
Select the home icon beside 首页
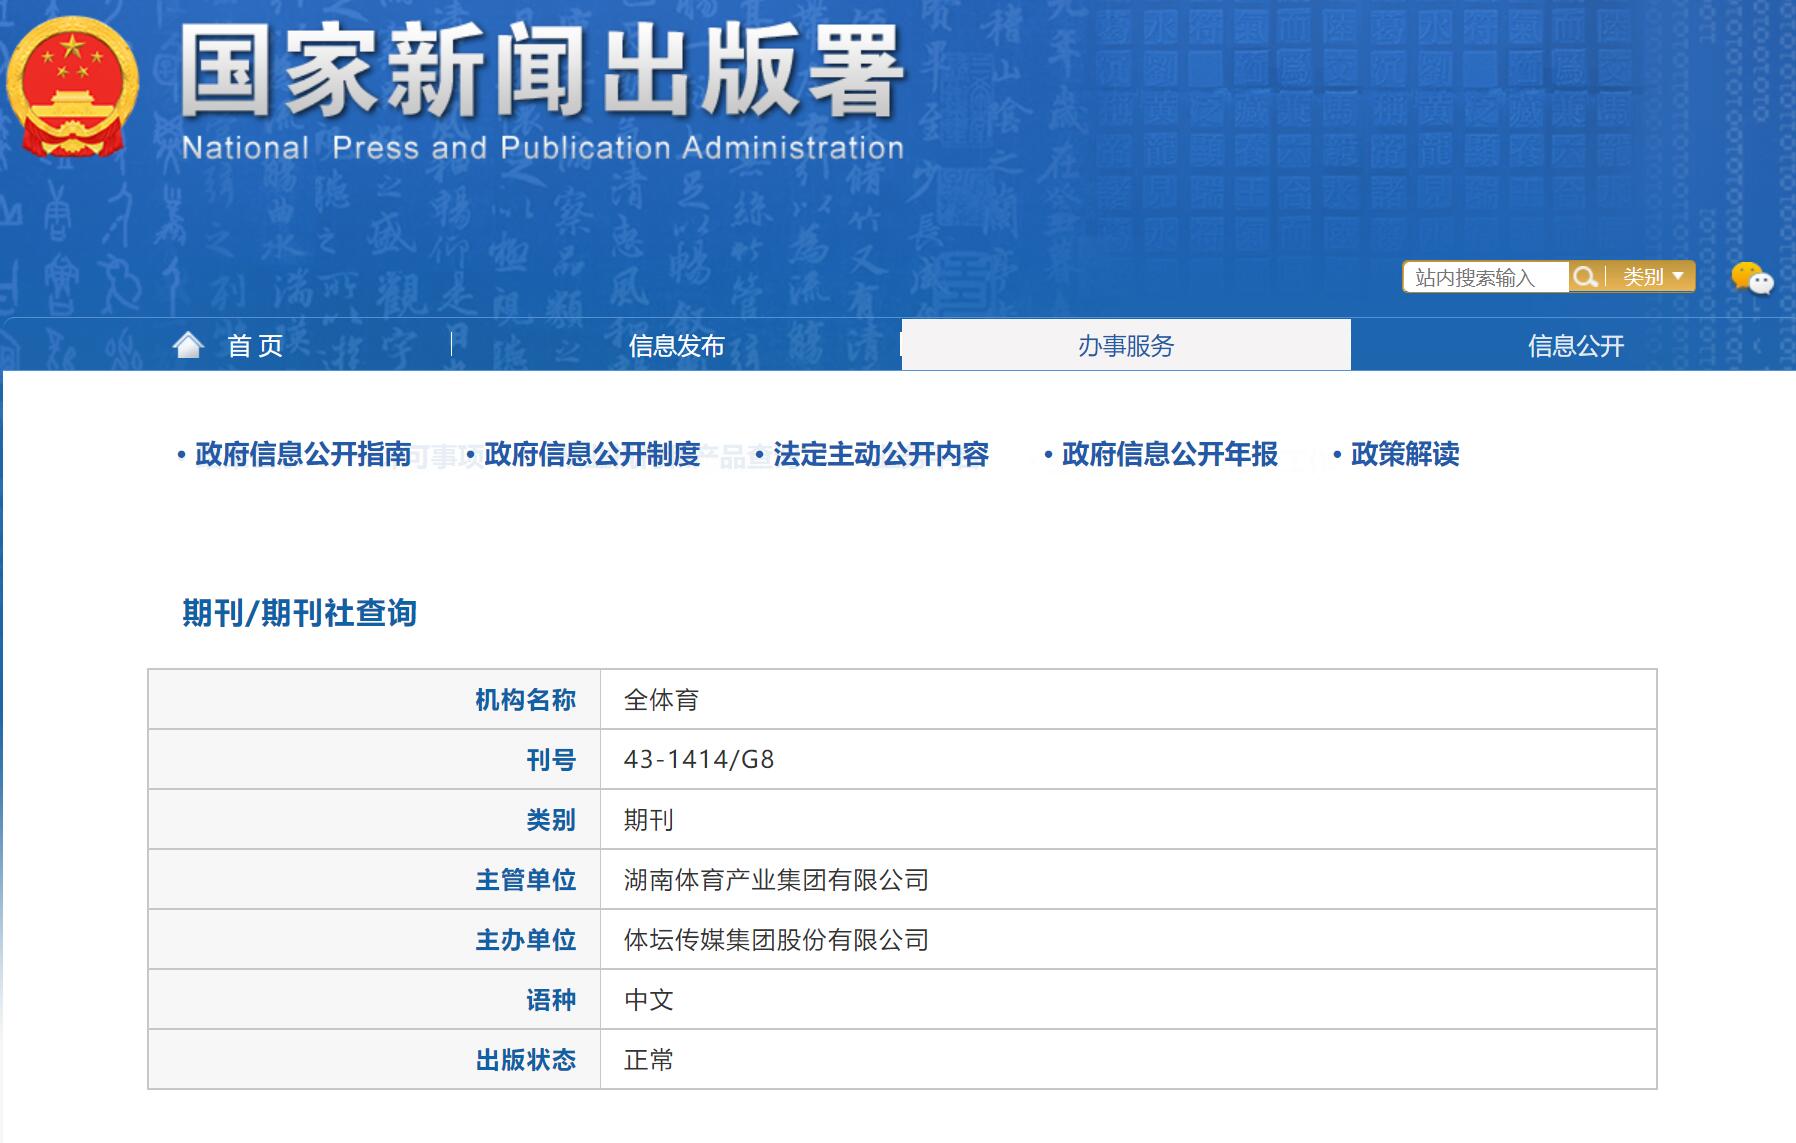(x=186, y=345)
